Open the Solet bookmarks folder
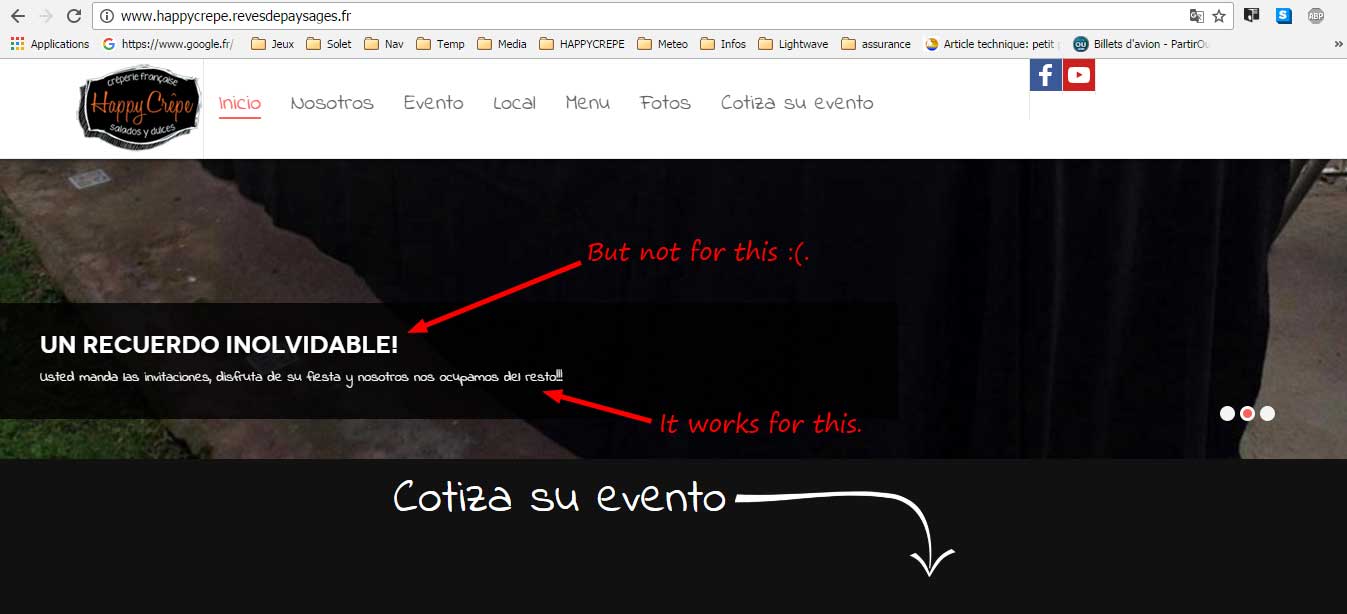Screen dimensions: 1347x614 [x=329, y=44]
